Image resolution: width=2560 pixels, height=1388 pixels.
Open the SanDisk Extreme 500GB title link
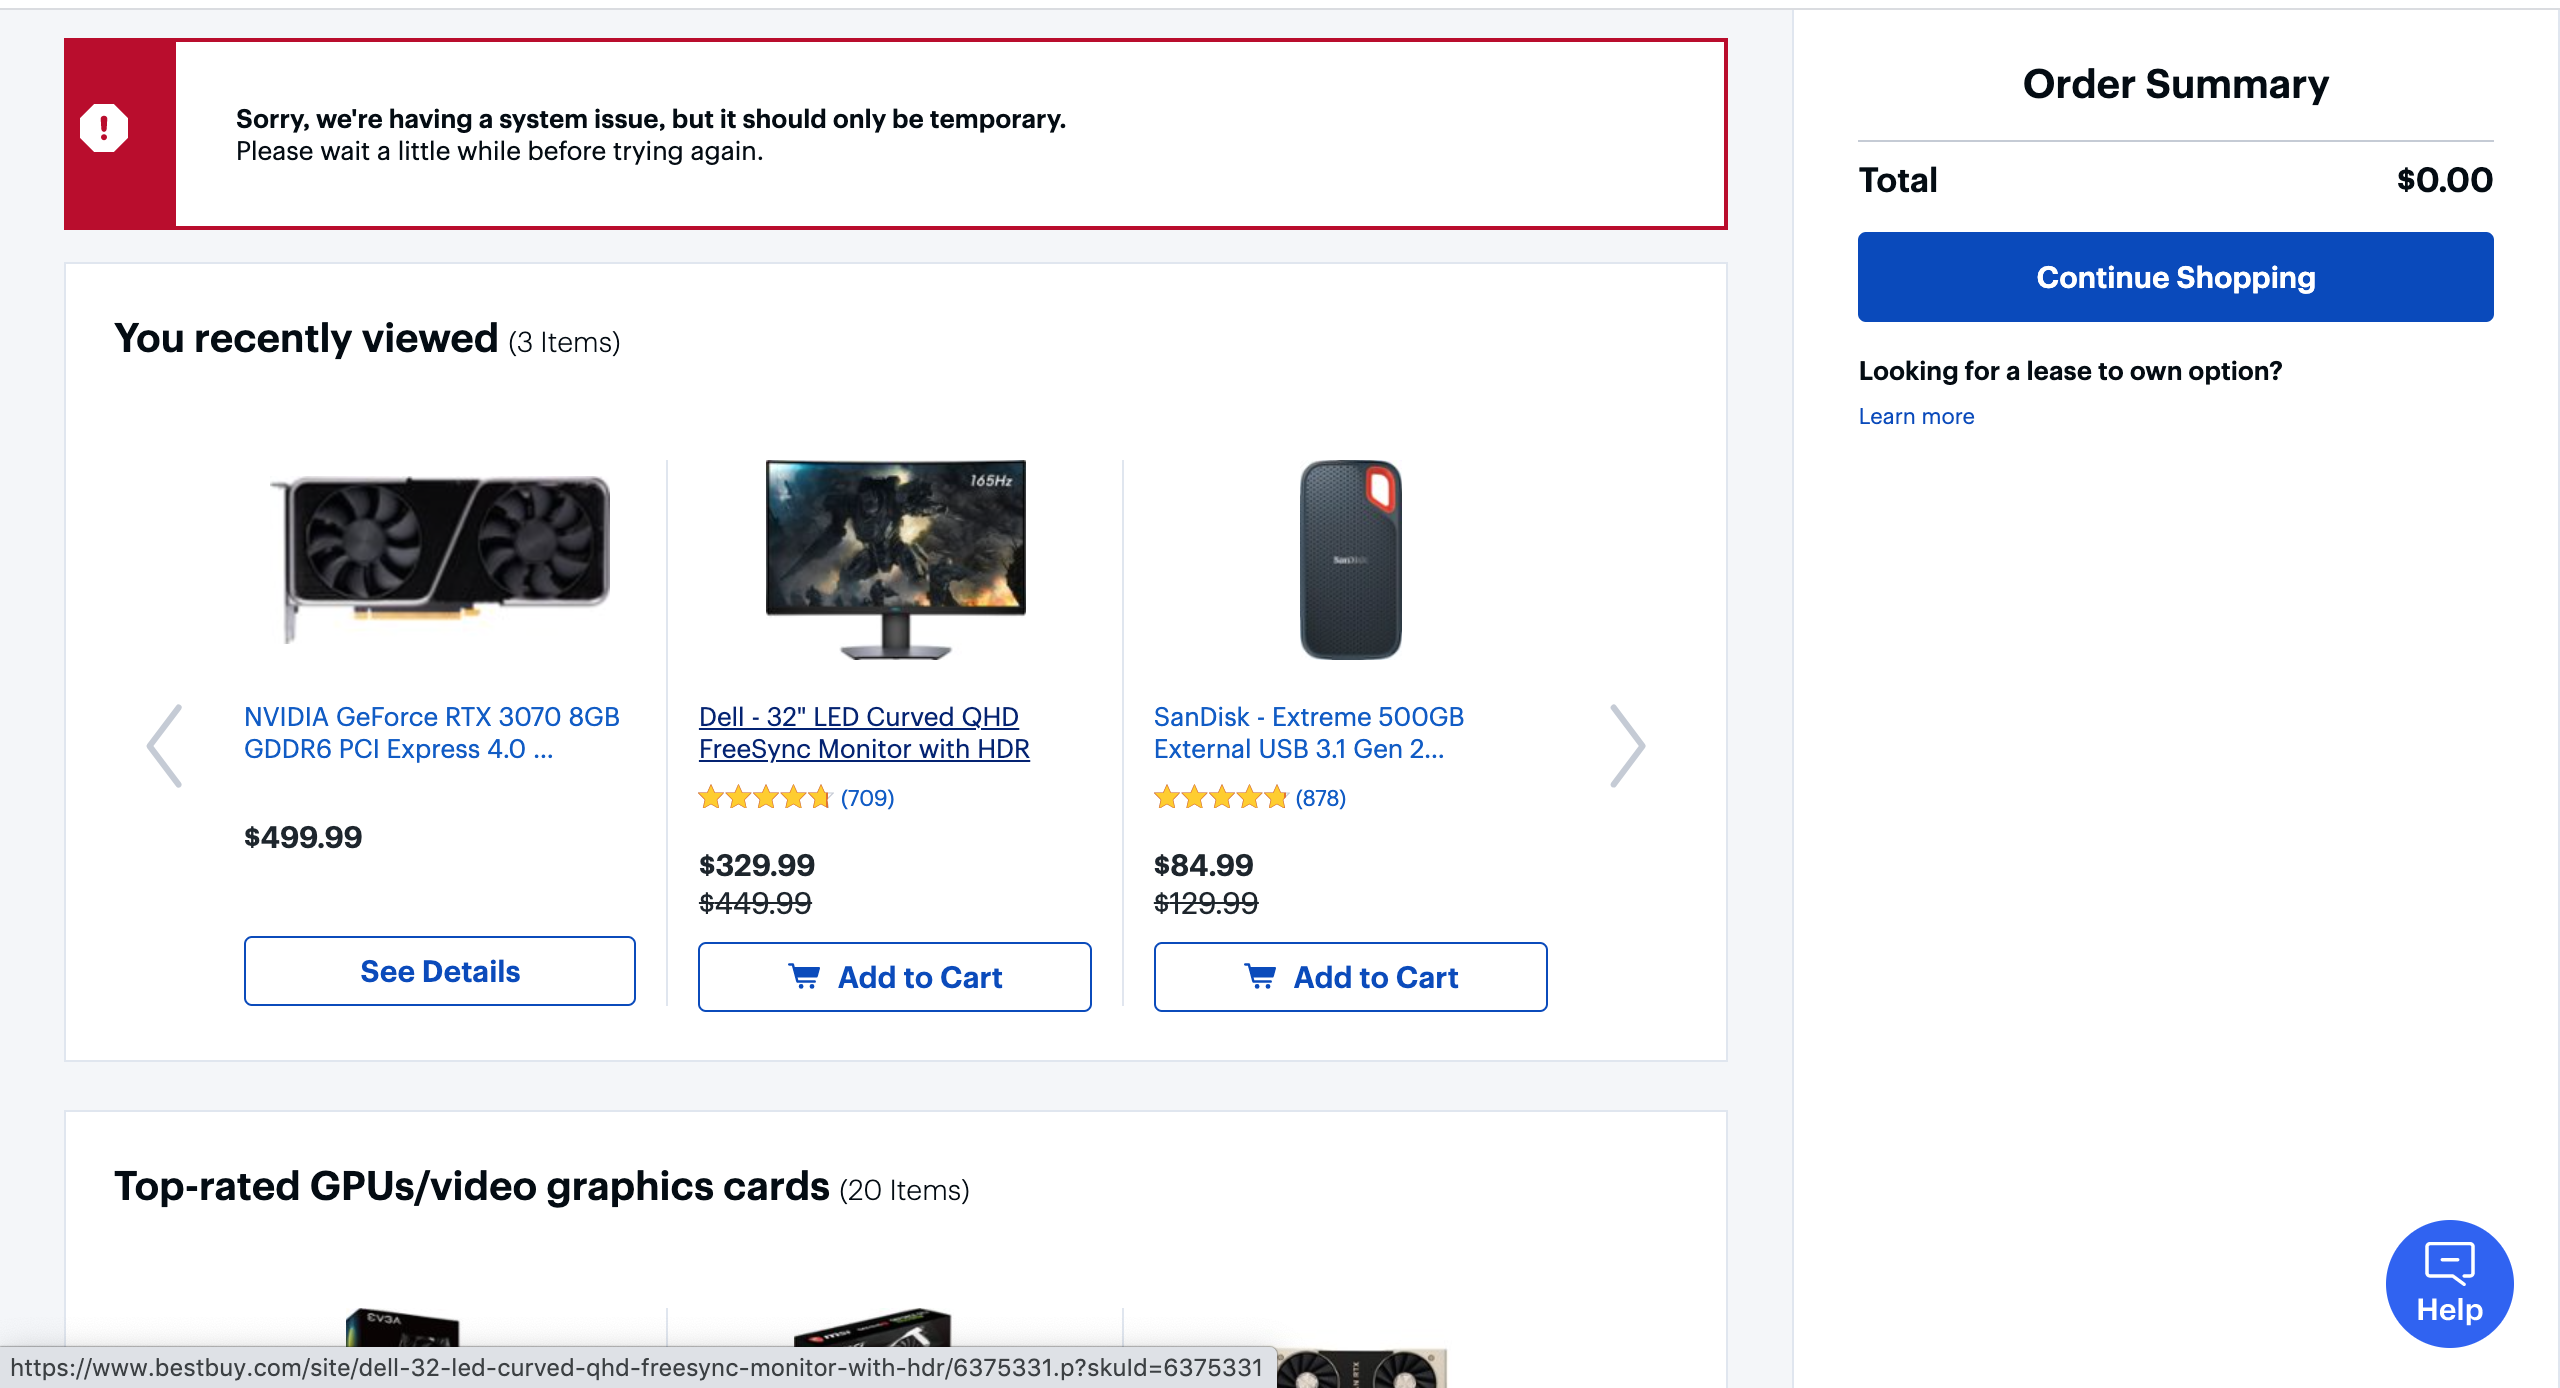click(1309, 733)
